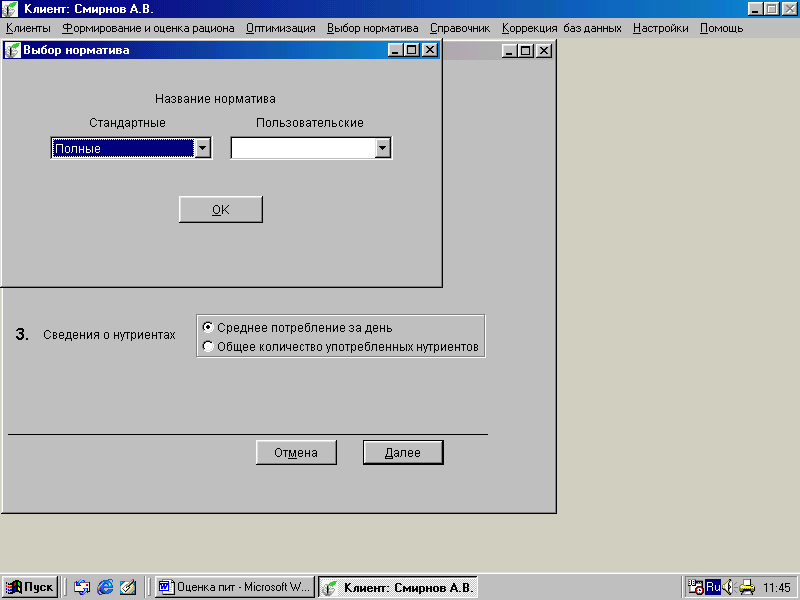
Task: Click the 11:45 clock
Action: (777, 588)
